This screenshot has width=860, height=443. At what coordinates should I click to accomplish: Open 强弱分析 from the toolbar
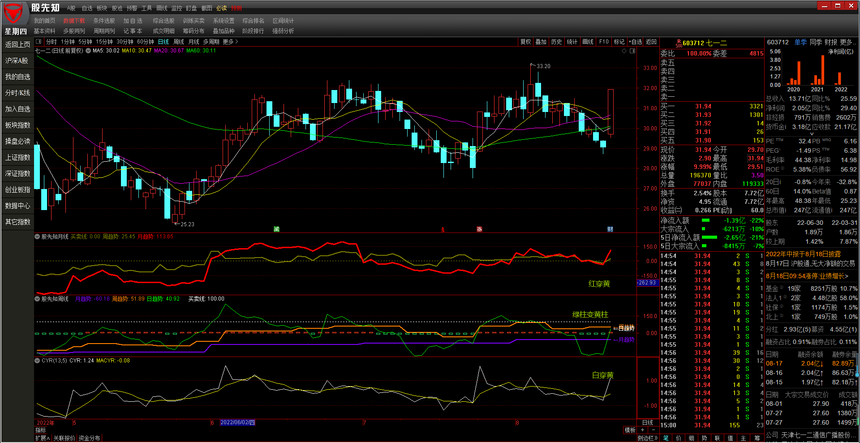point(283,31)
